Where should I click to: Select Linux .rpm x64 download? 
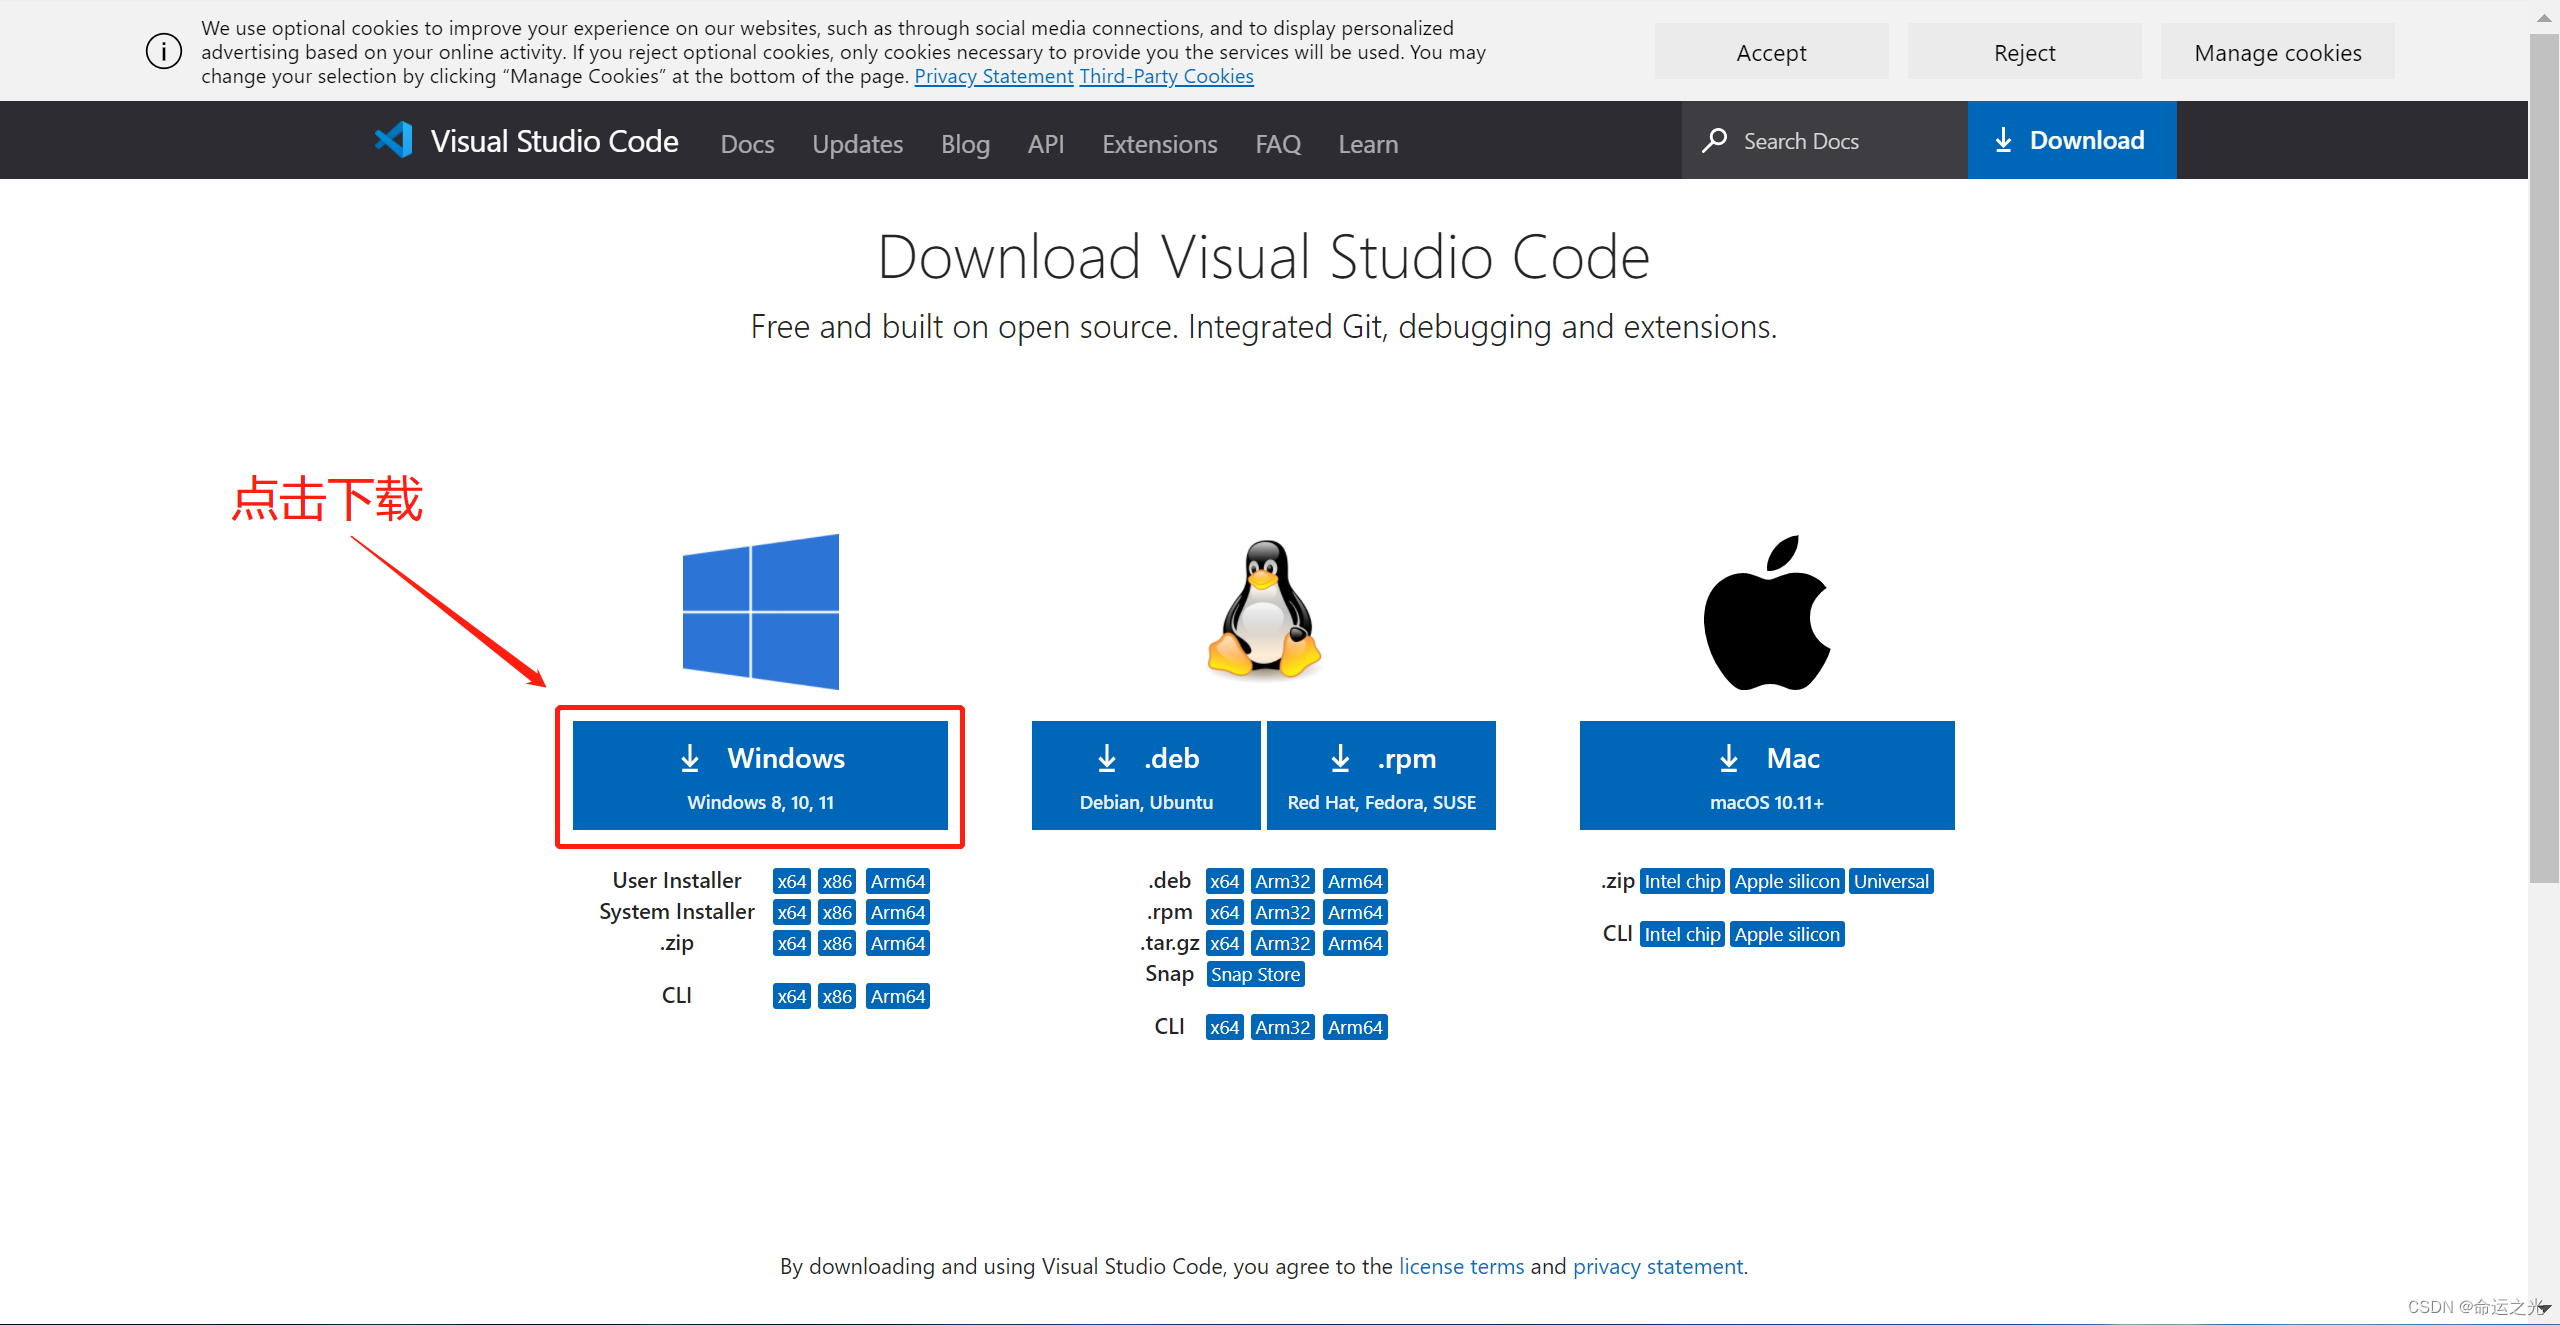click(1224, 912)
